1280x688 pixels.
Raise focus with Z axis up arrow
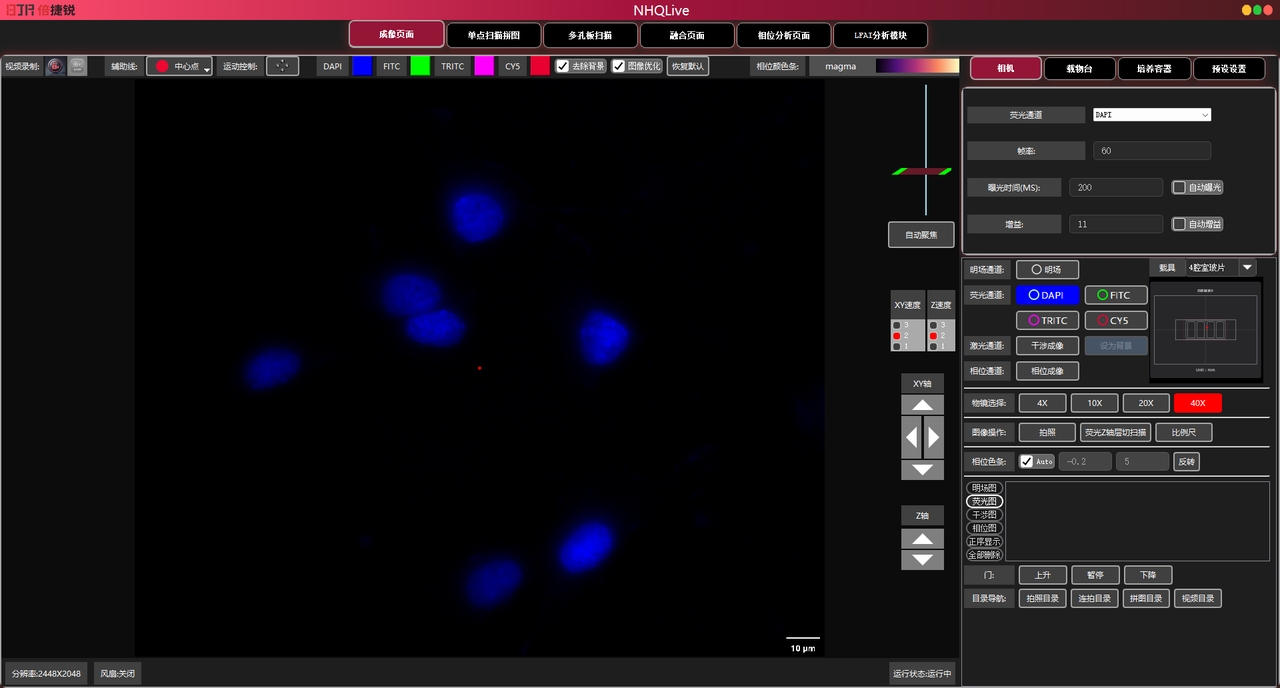click(922, 539)
